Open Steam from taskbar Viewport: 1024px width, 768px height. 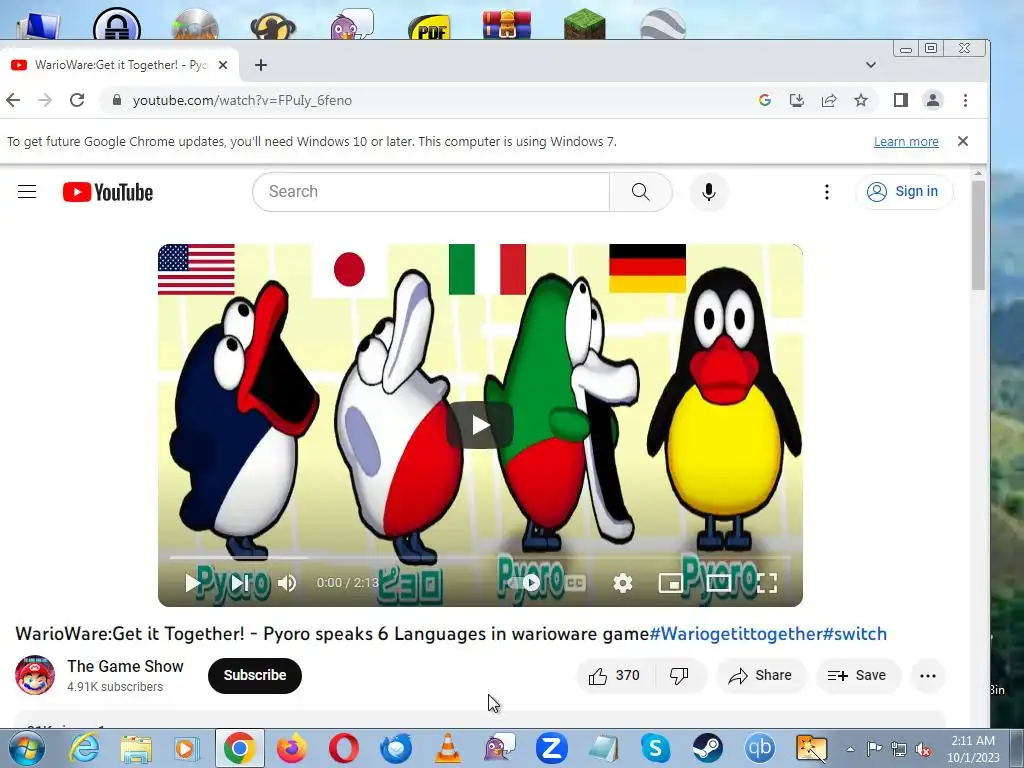click(707, 748)
